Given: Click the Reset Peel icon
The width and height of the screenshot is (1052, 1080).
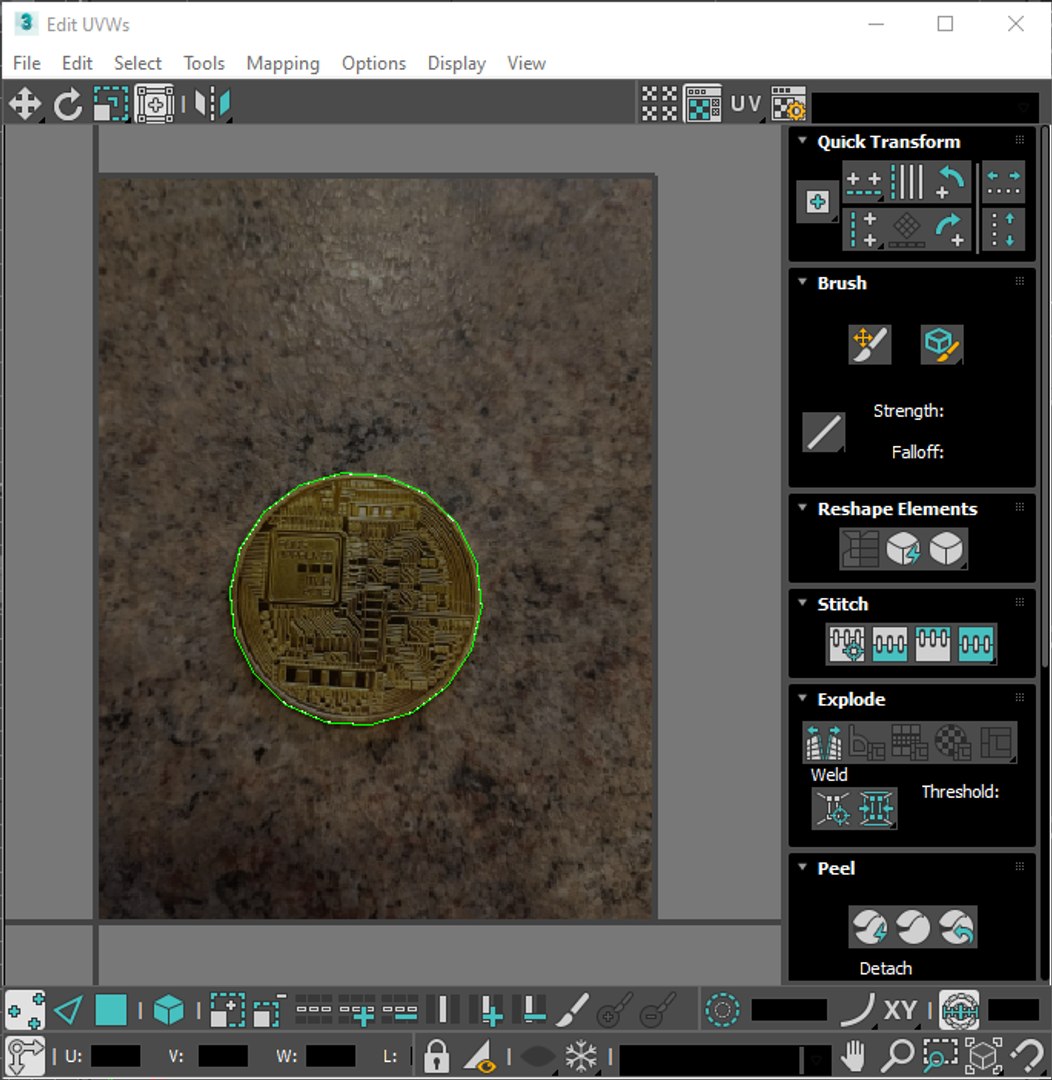Looking at the screenshot, I should [956, 926].
